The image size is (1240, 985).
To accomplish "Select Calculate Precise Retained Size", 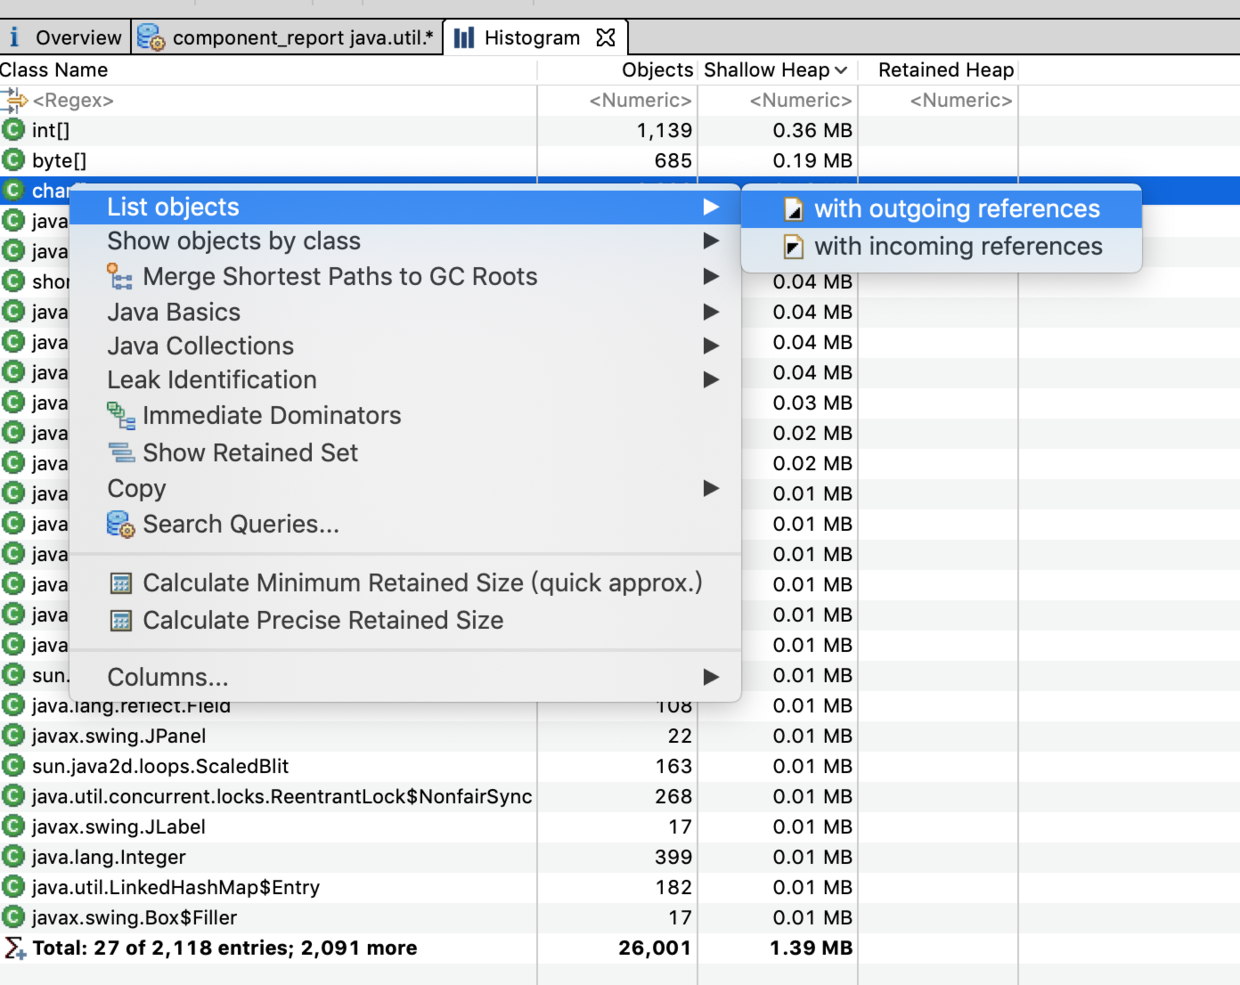I will coord(405,620).
